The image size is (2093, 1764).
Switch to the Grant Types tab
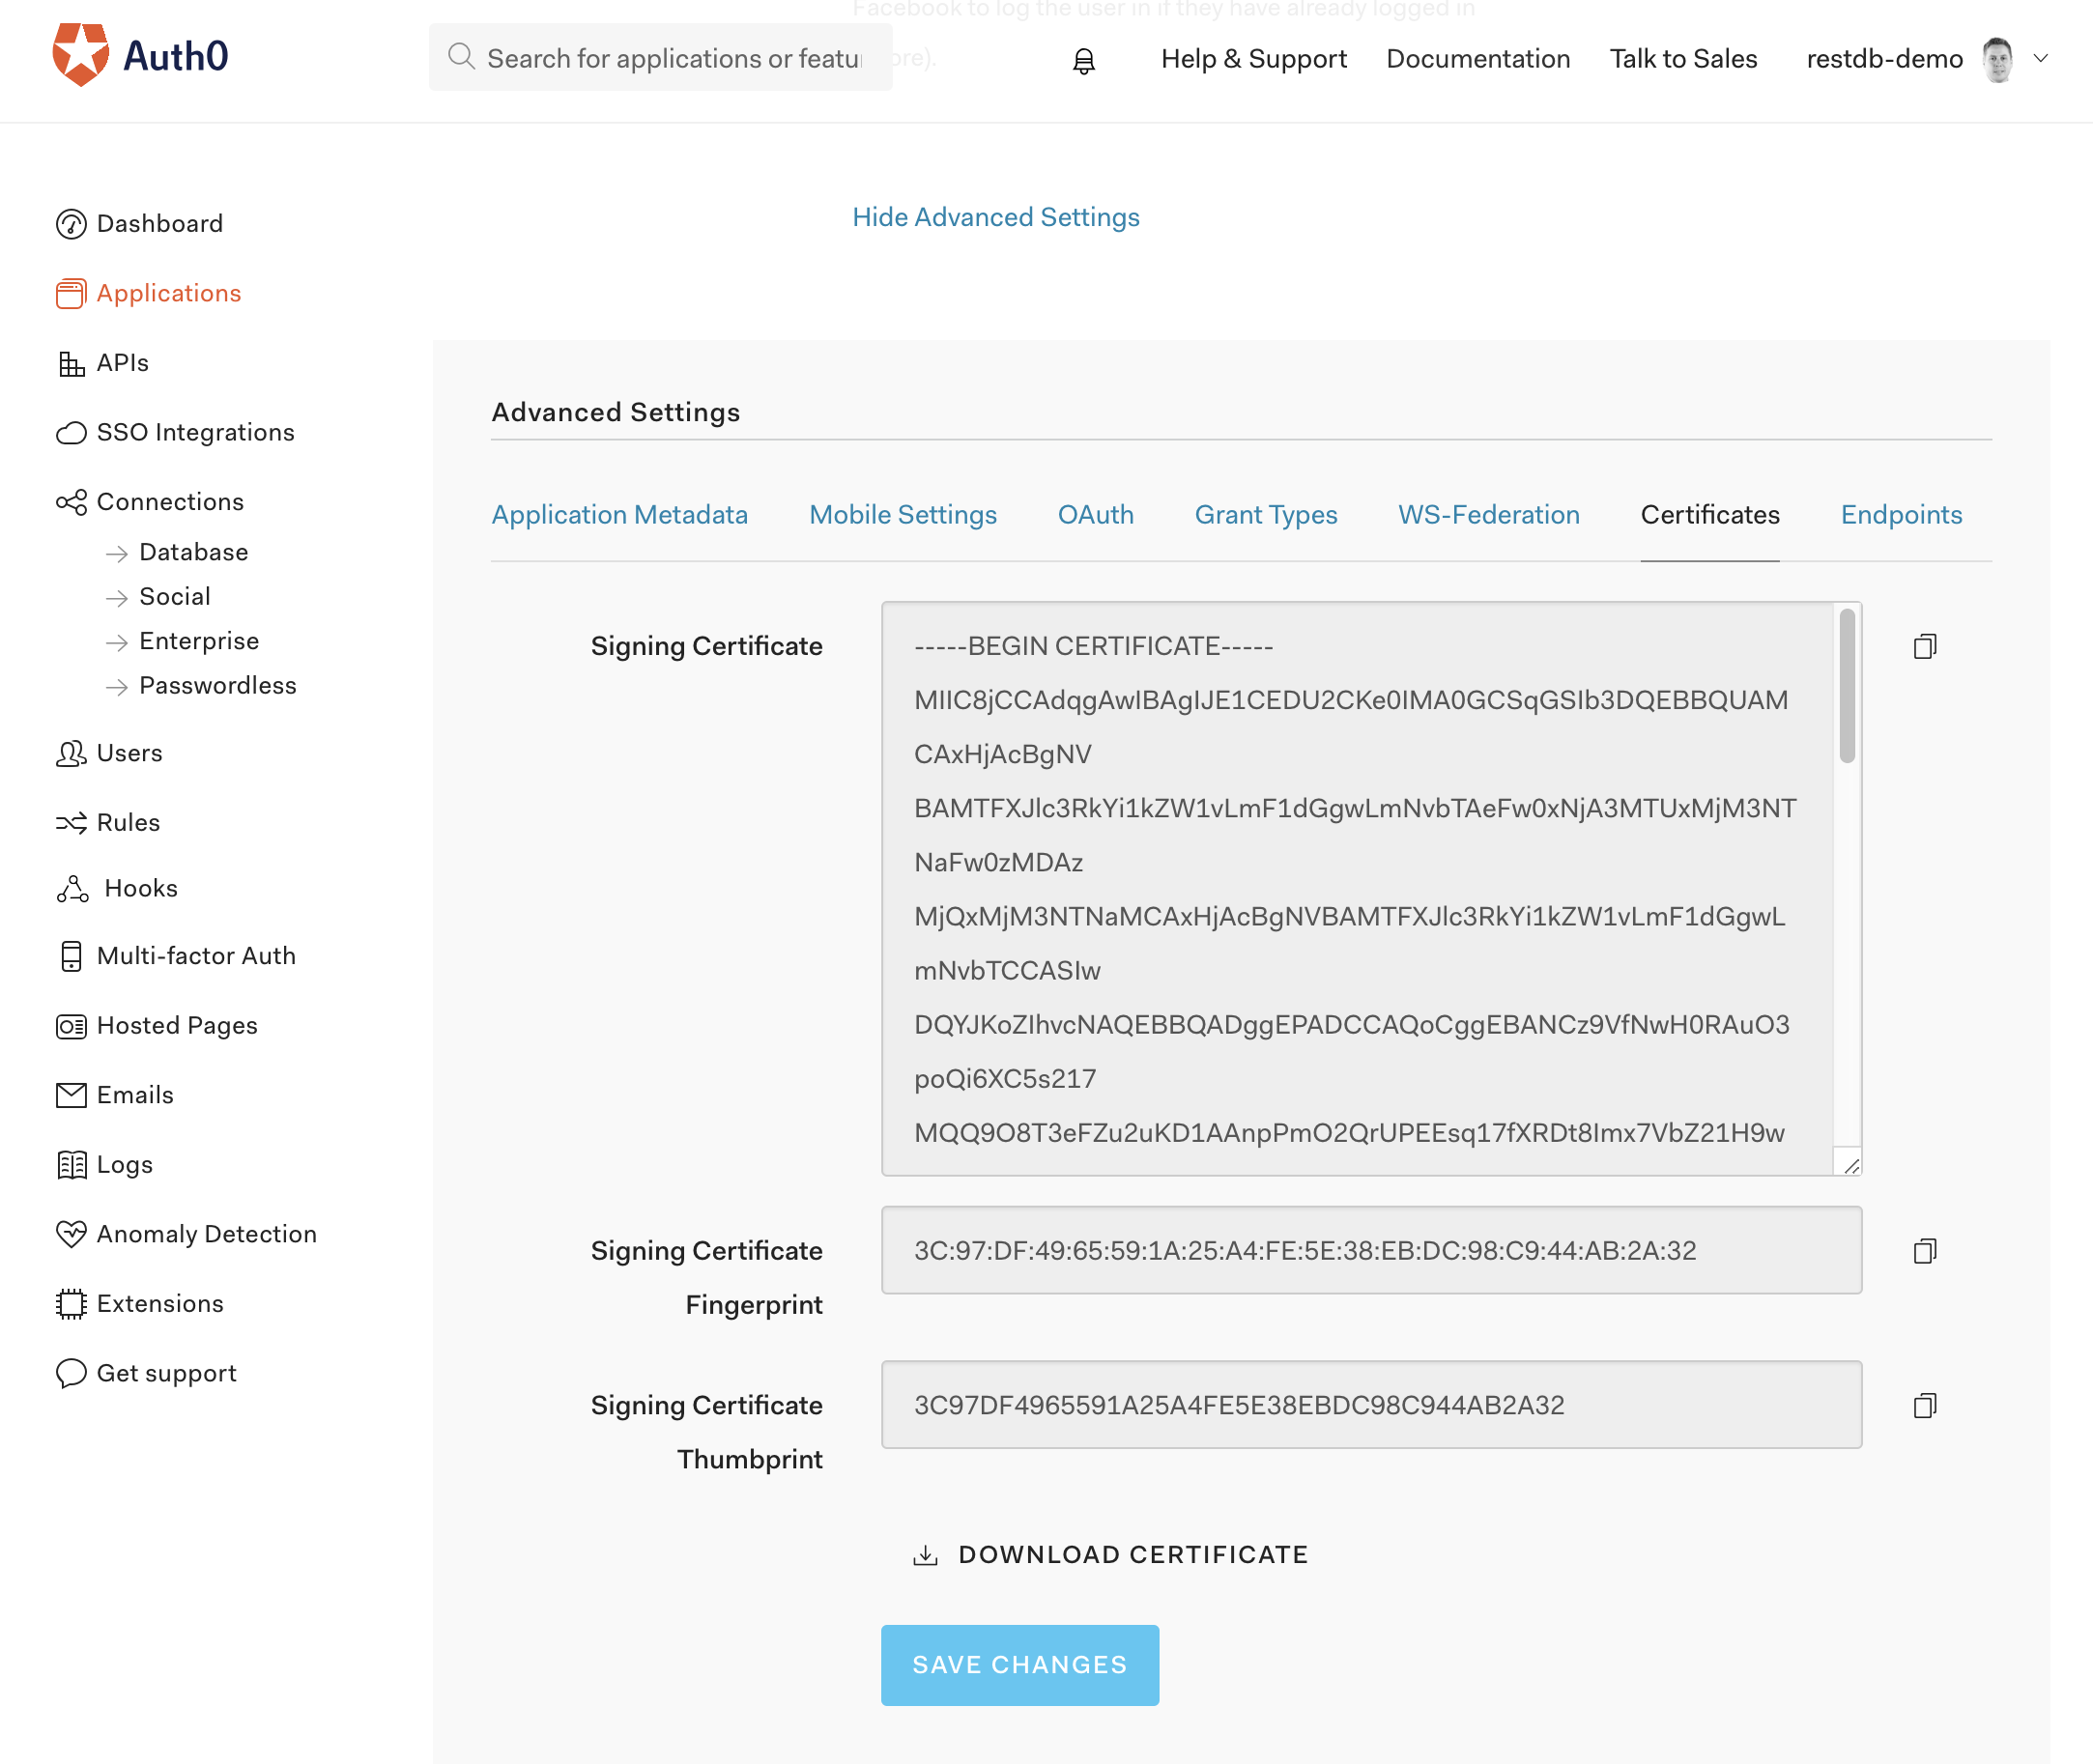coord(1266,515)
